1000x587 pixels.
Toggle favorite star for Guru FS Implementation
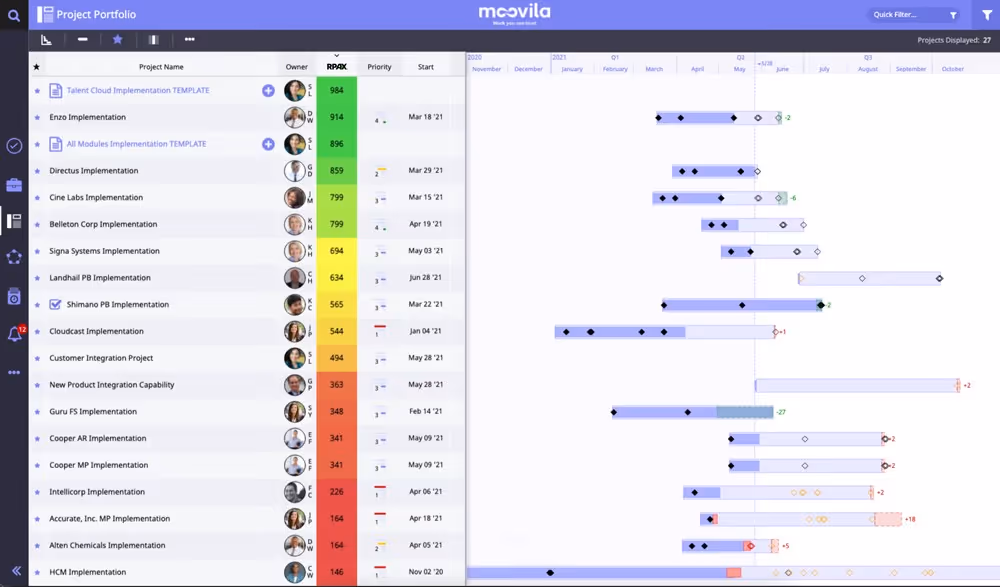tap(37, 412)
